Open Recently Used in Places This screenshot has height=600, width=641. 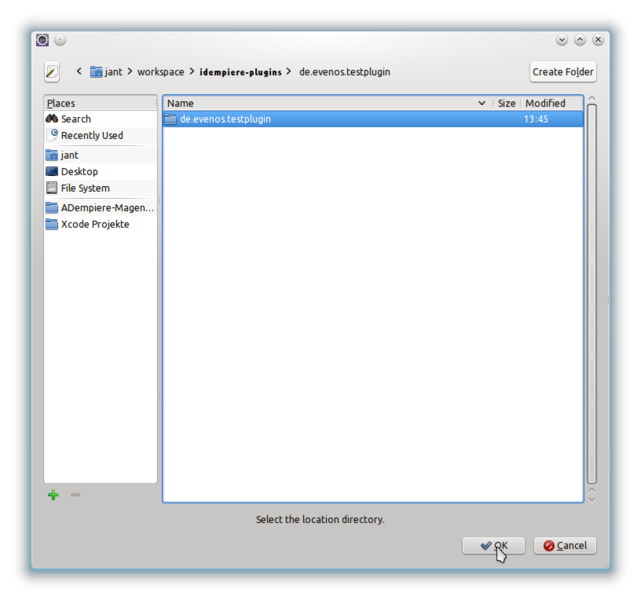[x=91, y=136]
